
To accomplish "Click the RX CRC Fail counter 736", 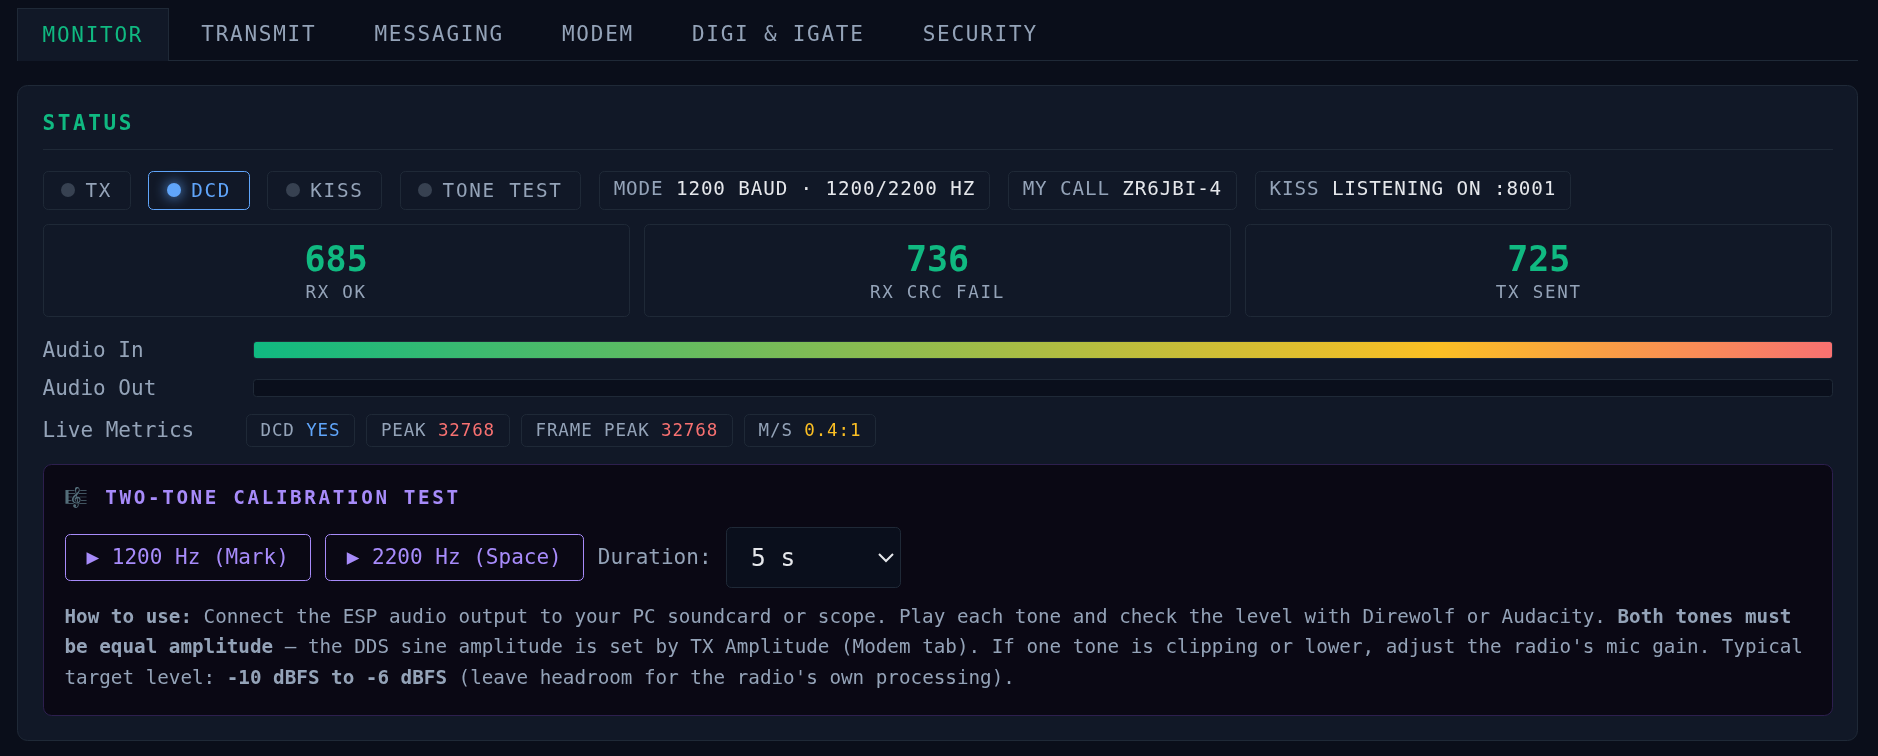I will [937, 271].
